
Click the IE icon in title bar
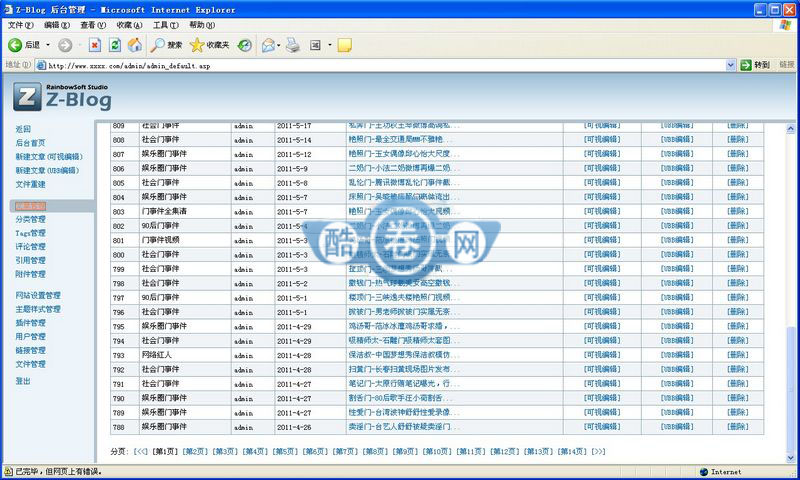pyautogui.click(x=8, y=9)
